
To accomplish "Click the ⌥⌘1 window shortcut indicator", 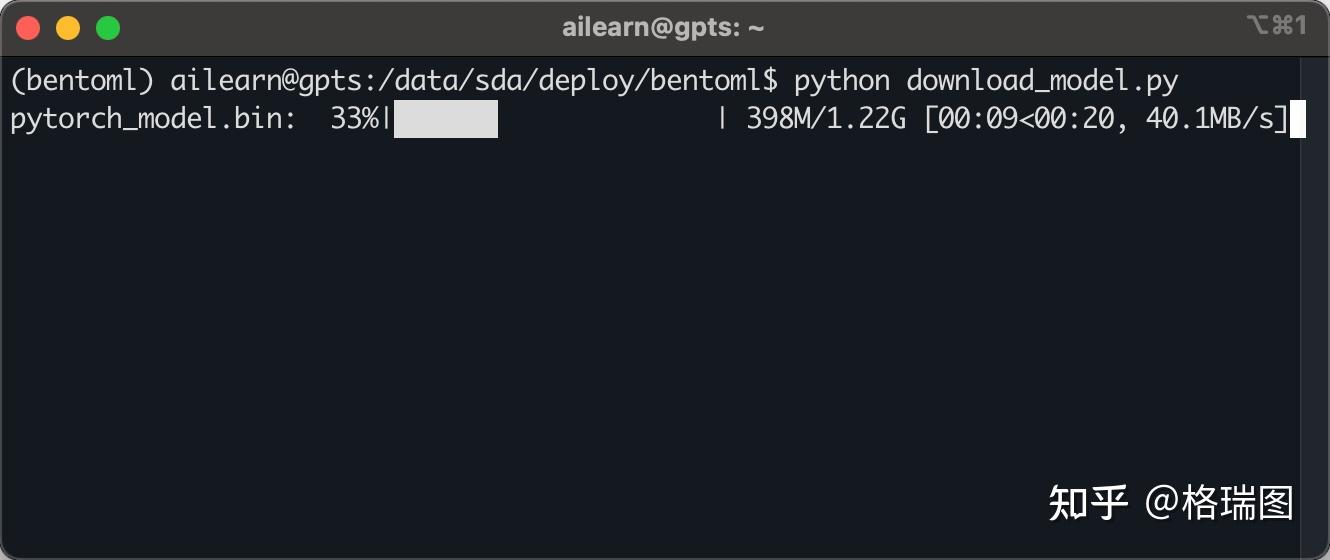I will [1277, 26].
